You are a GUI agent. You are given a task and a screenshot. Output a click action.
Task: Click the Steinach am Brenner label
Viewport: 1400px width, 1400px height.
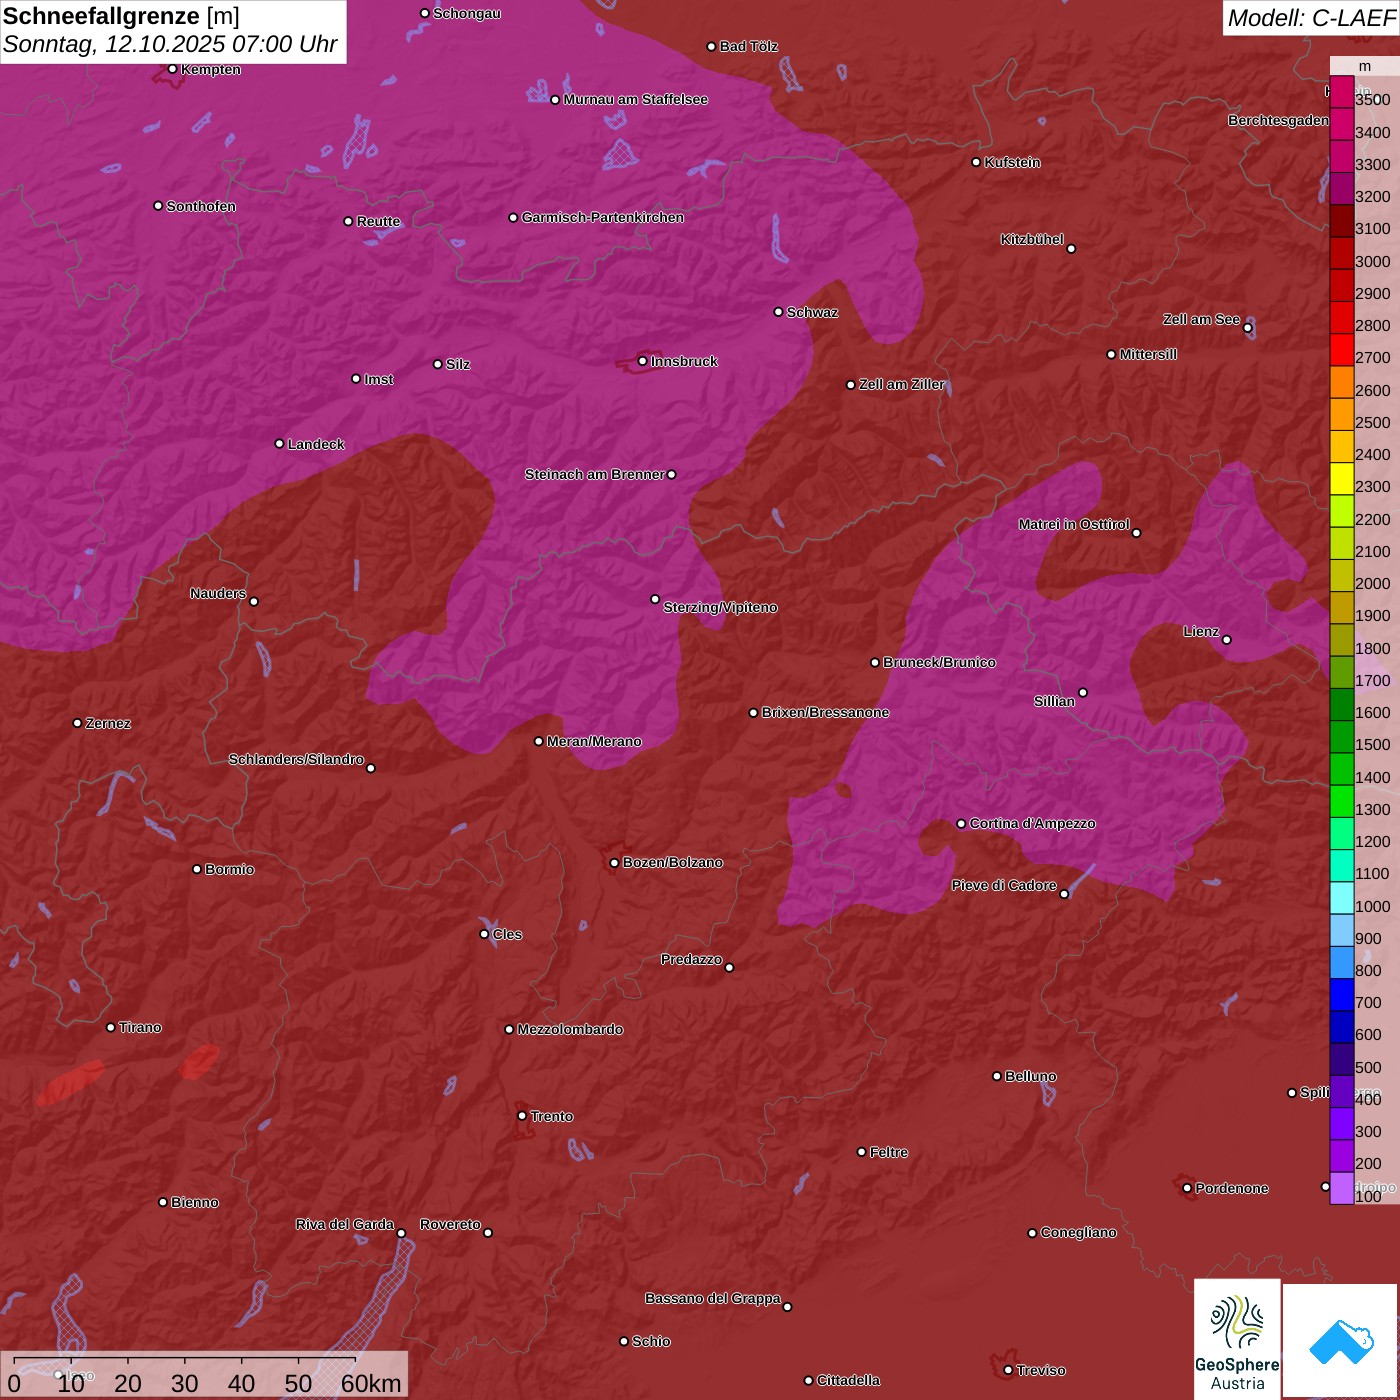(594, 475)
